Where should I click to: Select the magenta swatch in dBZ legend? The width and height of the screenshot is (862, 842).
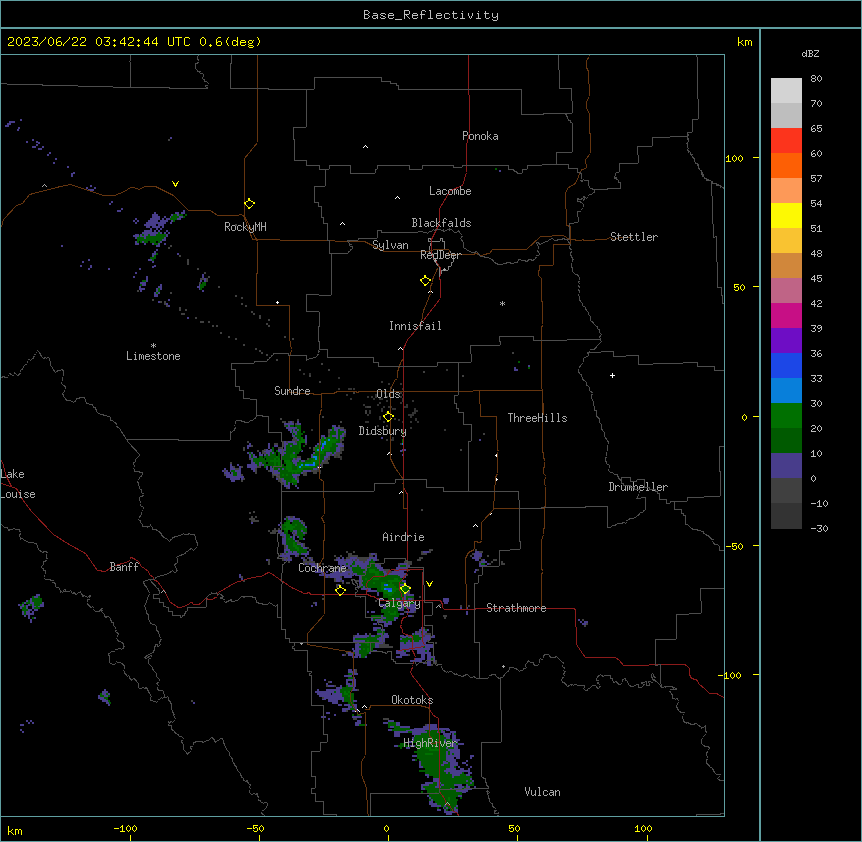pos(786,315)
